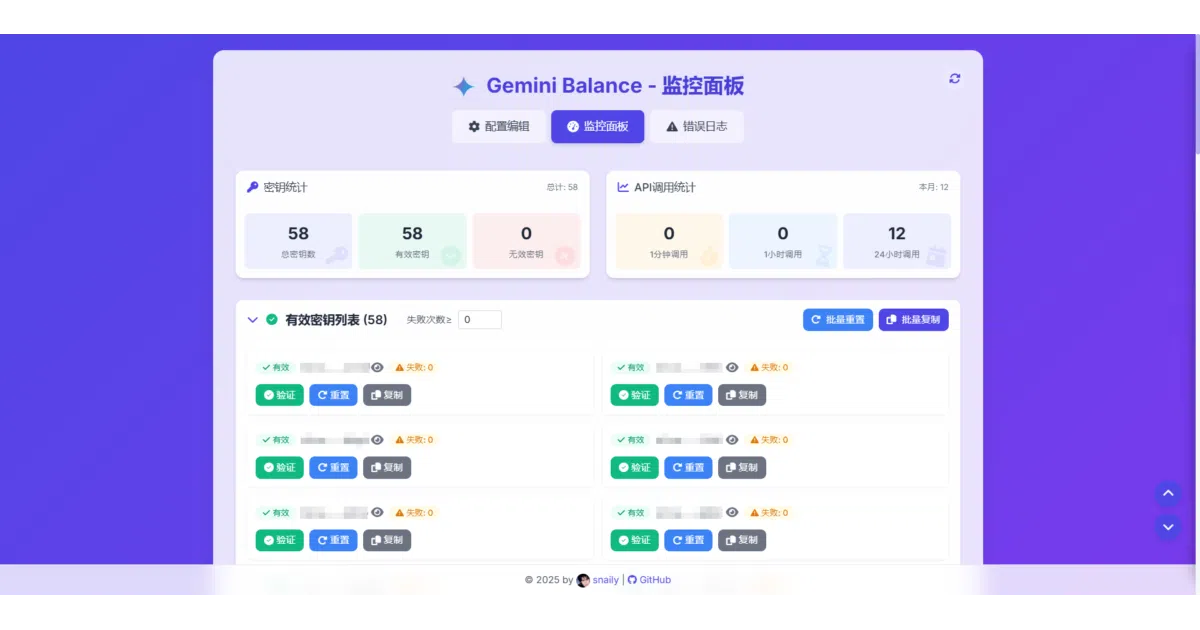1200x630 pixels.
Task: Click the 总密钥数 stat card showing 58
Action: pos(298,241)
